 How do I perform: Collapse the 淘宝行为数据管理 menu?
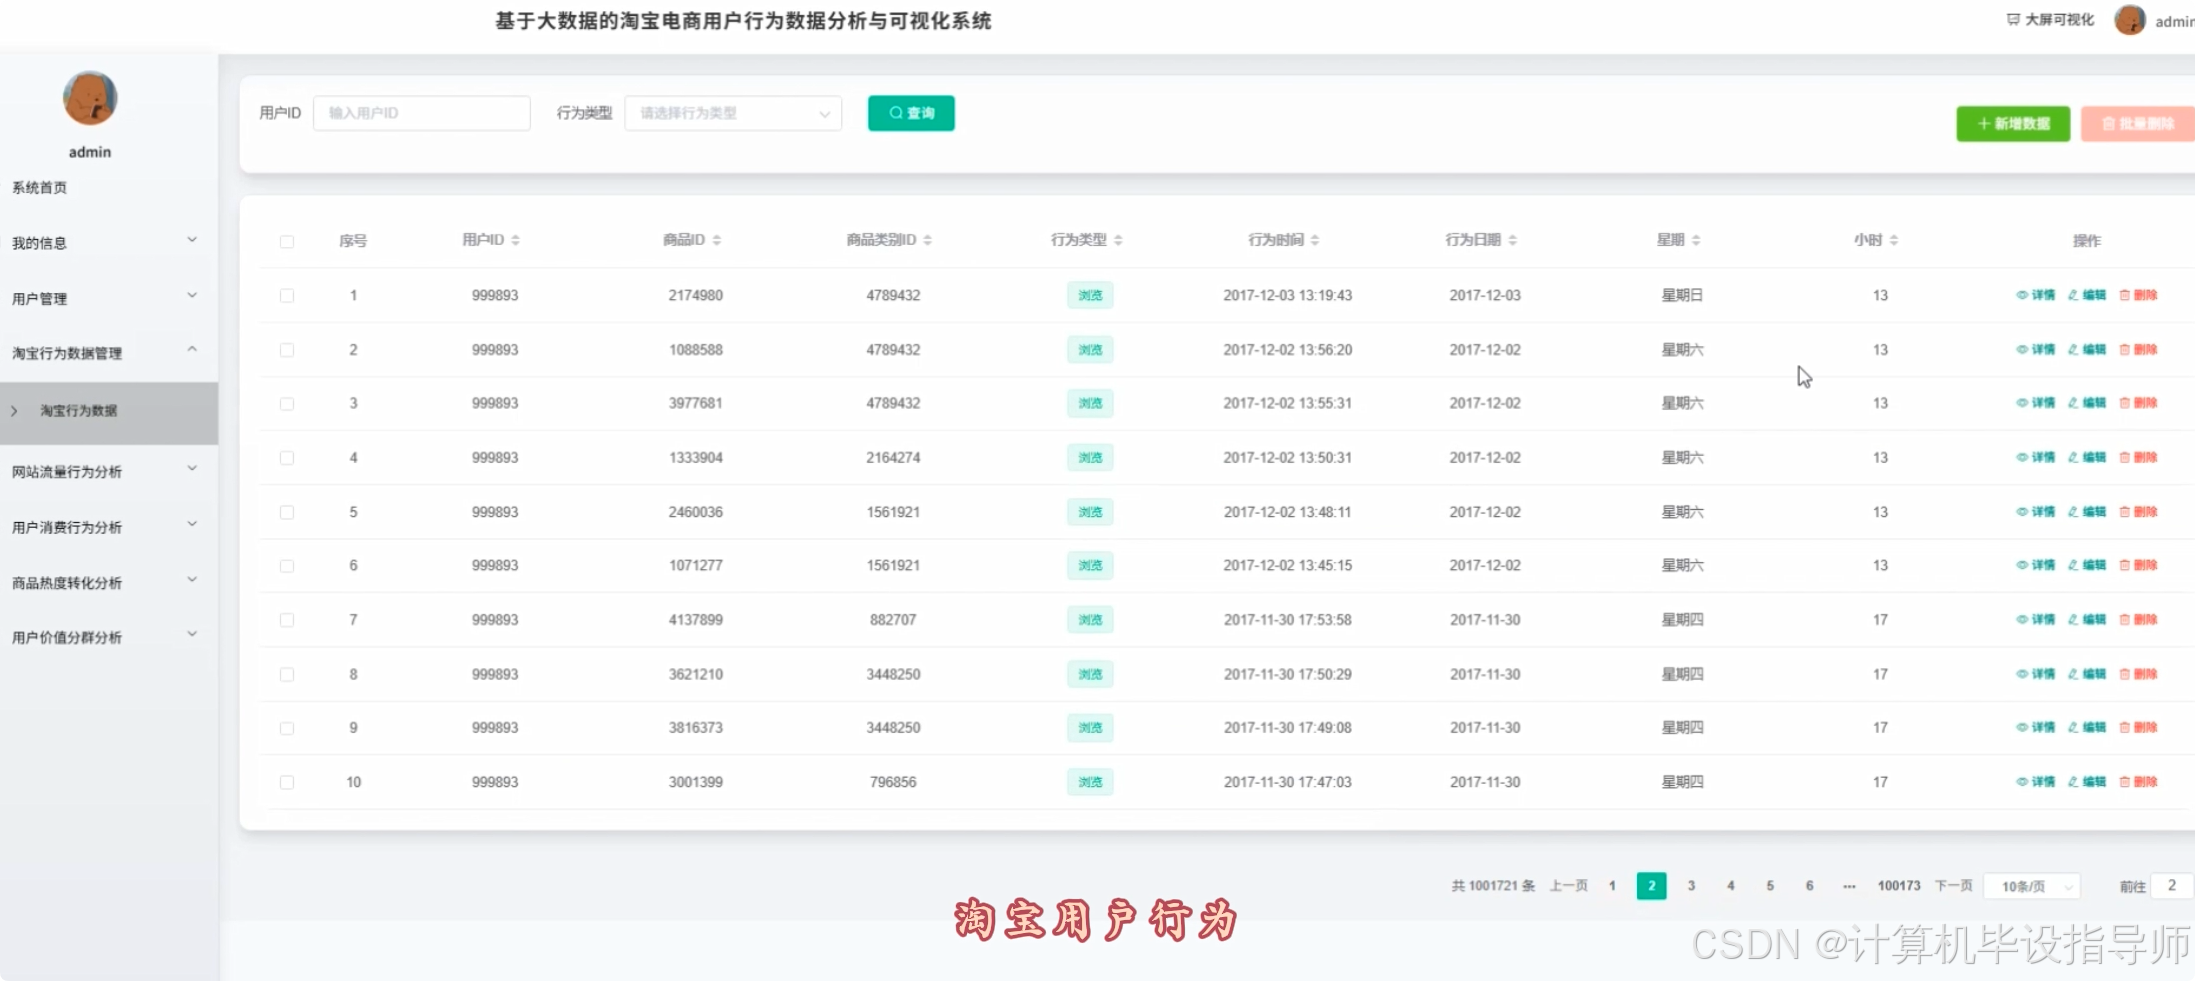click(108, 352)
